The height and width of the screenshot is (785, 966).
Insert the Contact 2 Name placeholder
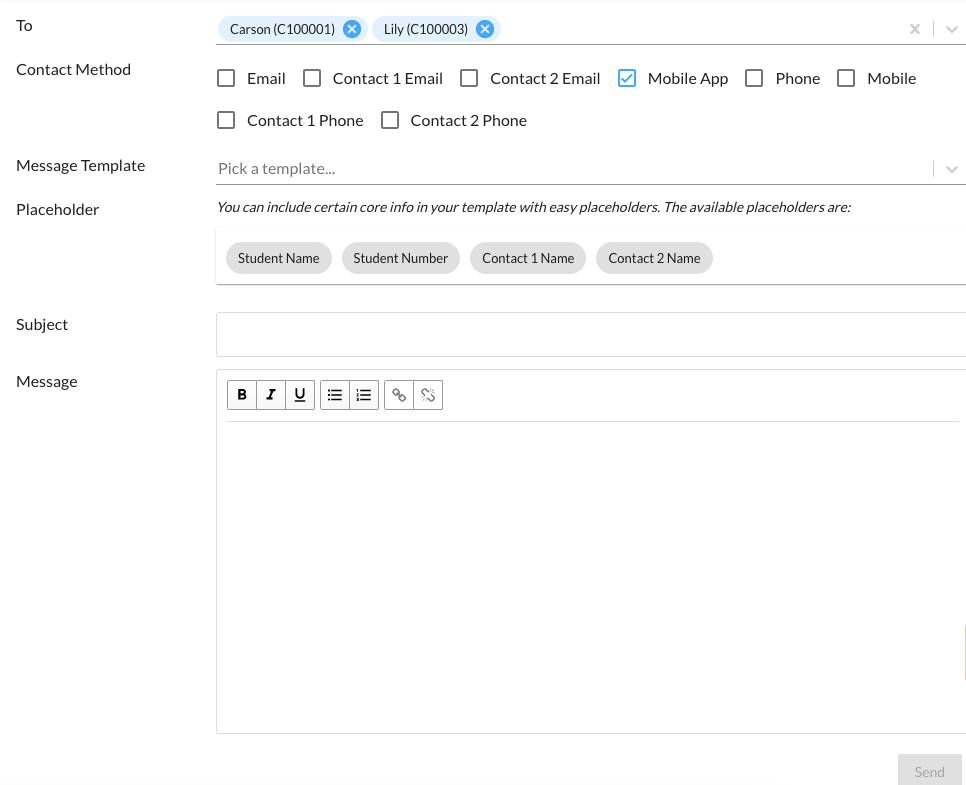point(654,258)
